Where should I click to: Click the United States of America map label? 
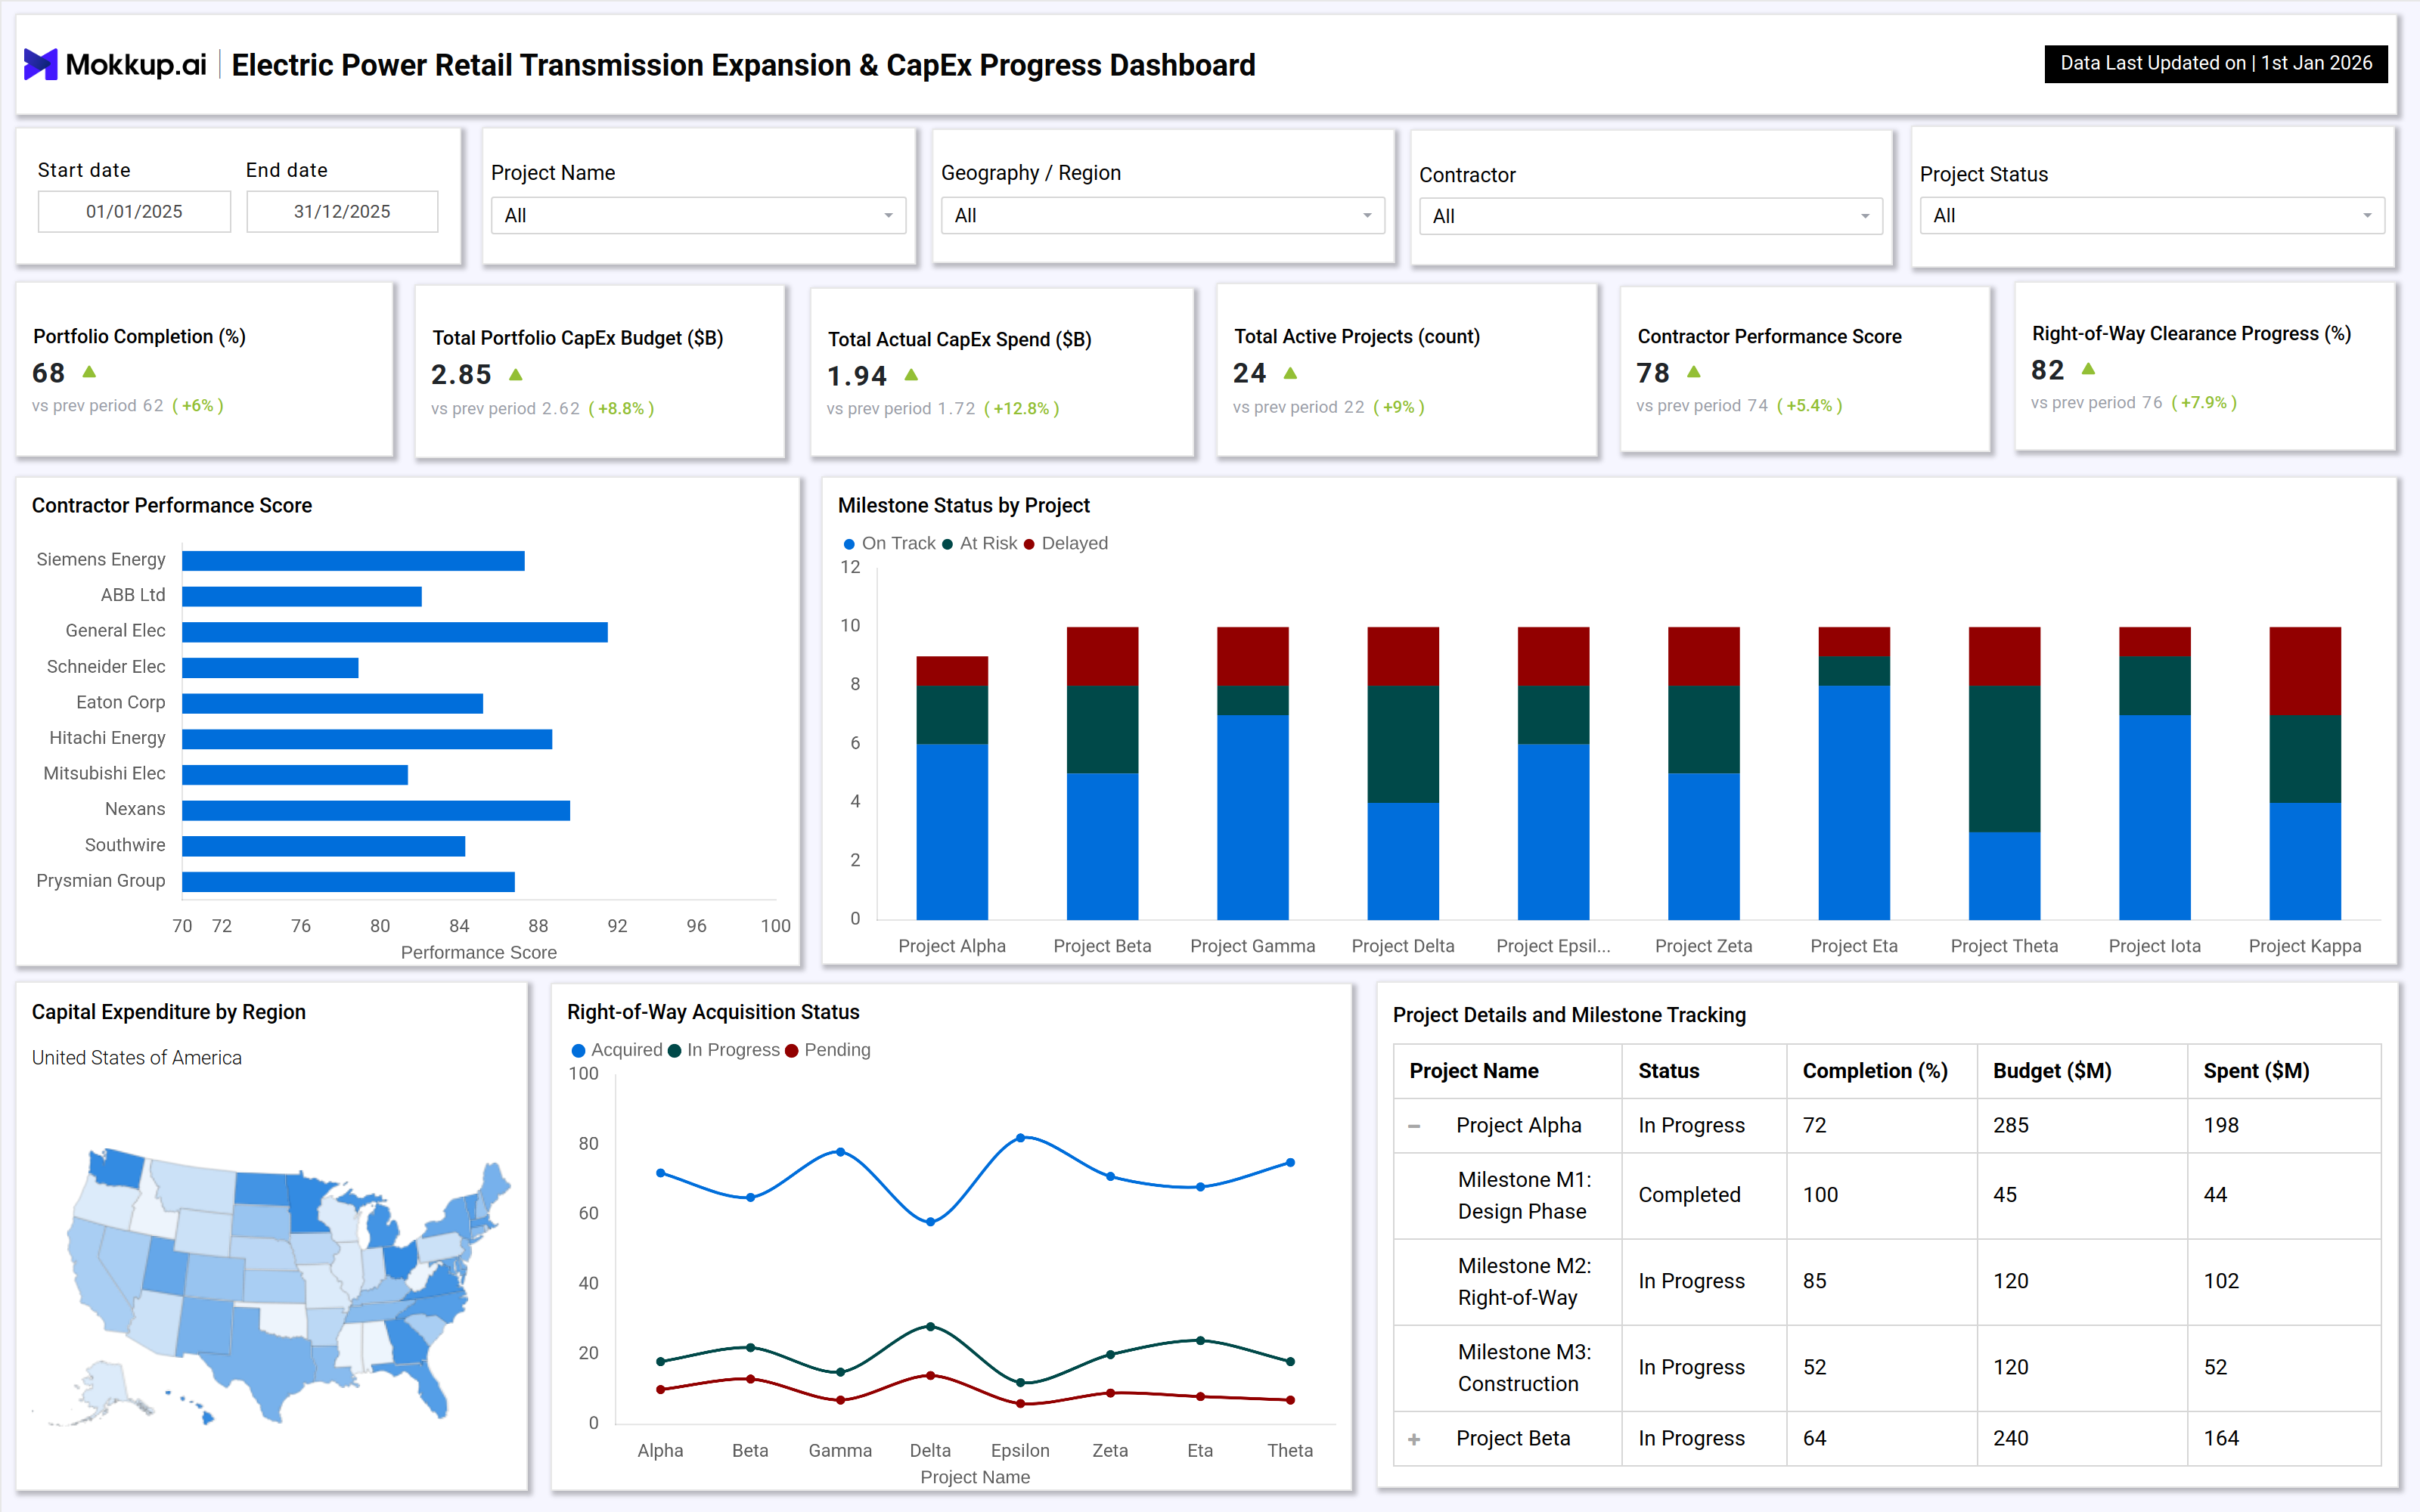pyautogui.click(x=136, y=1058)
